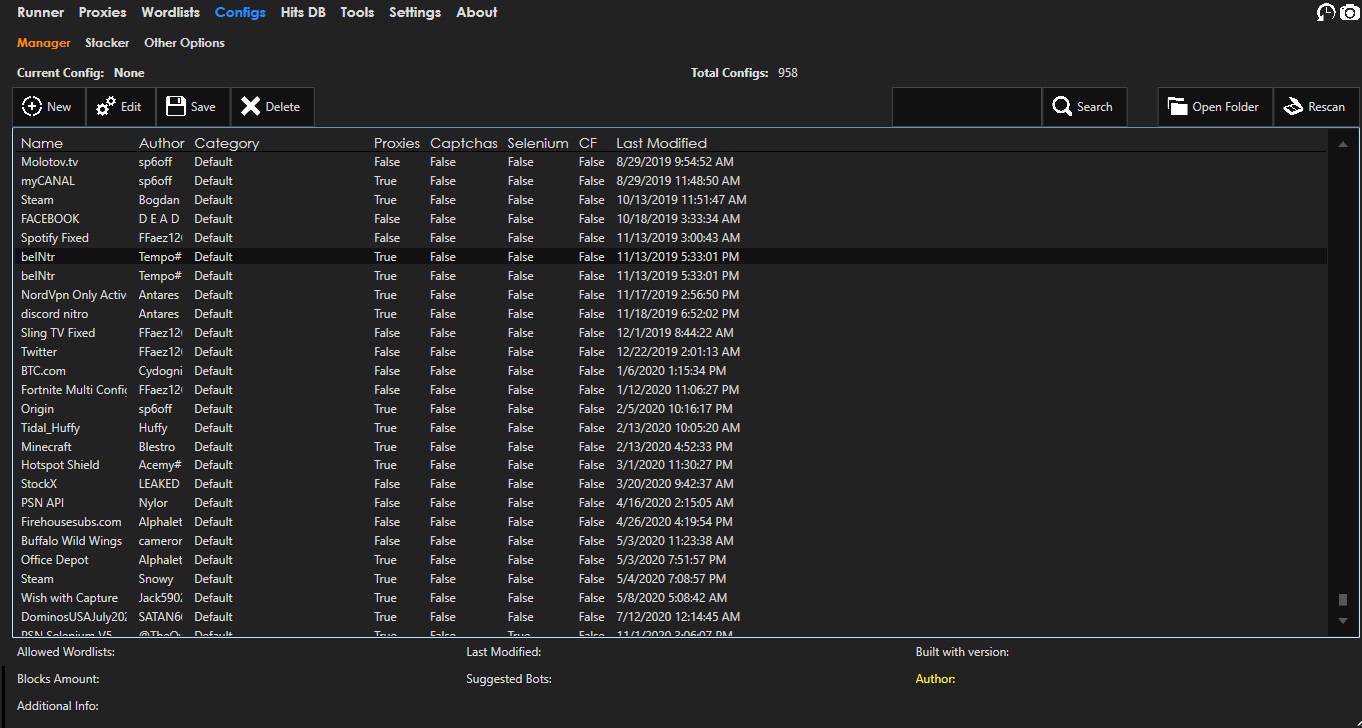Viewport: 1362px width, 728px height.
Task: Click the Search magnifier icon
Action: click(1062, 107)
